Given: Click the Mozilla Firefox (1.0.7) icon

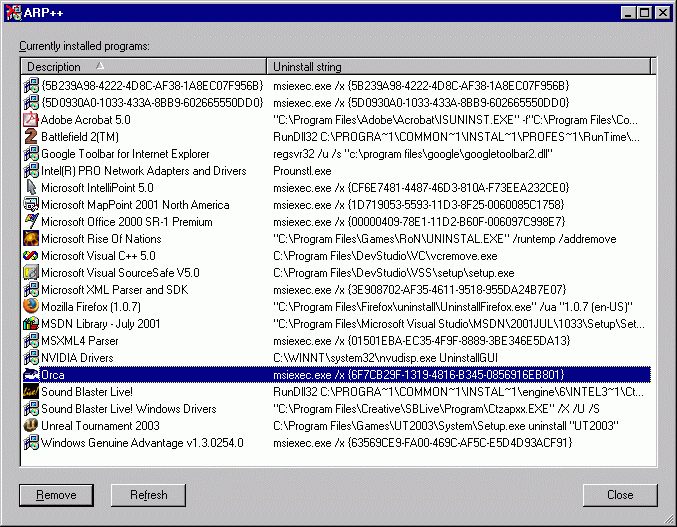Looking at the screenshot, I should click(x=31, y=306).
